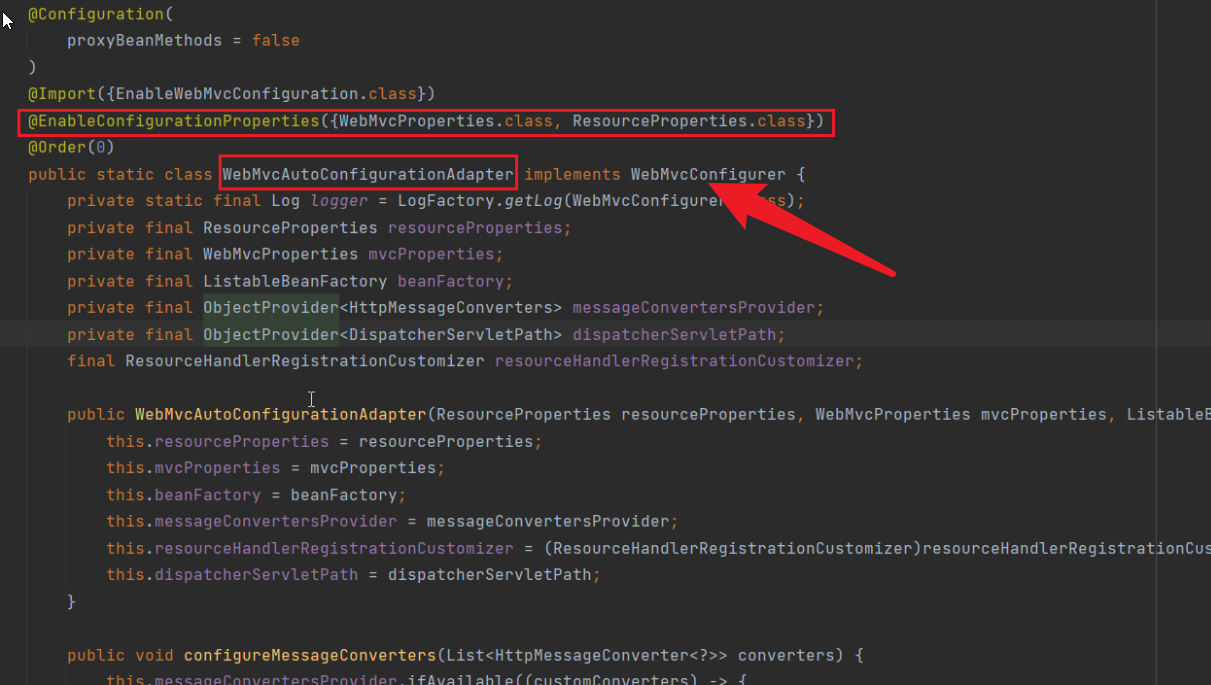The image size is (1211, 685).
Task: Click the false value of proxyBeanMethods
Action: coord(276,41)
